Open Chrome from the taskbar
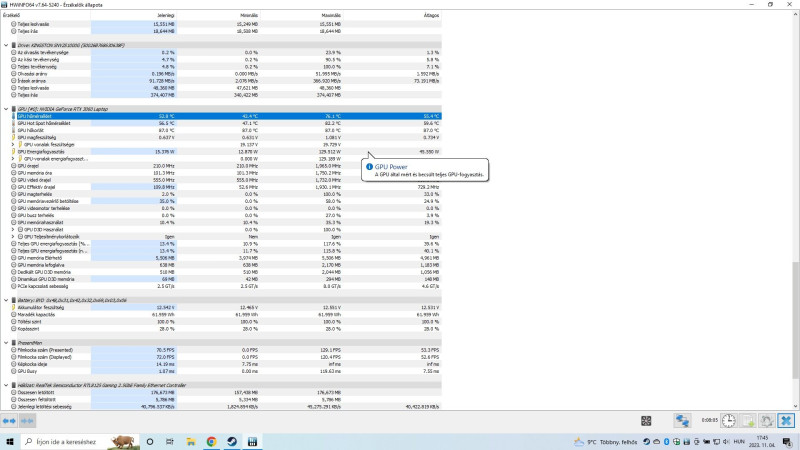This screenshot has height=450, width=800. tap(211, 442)
